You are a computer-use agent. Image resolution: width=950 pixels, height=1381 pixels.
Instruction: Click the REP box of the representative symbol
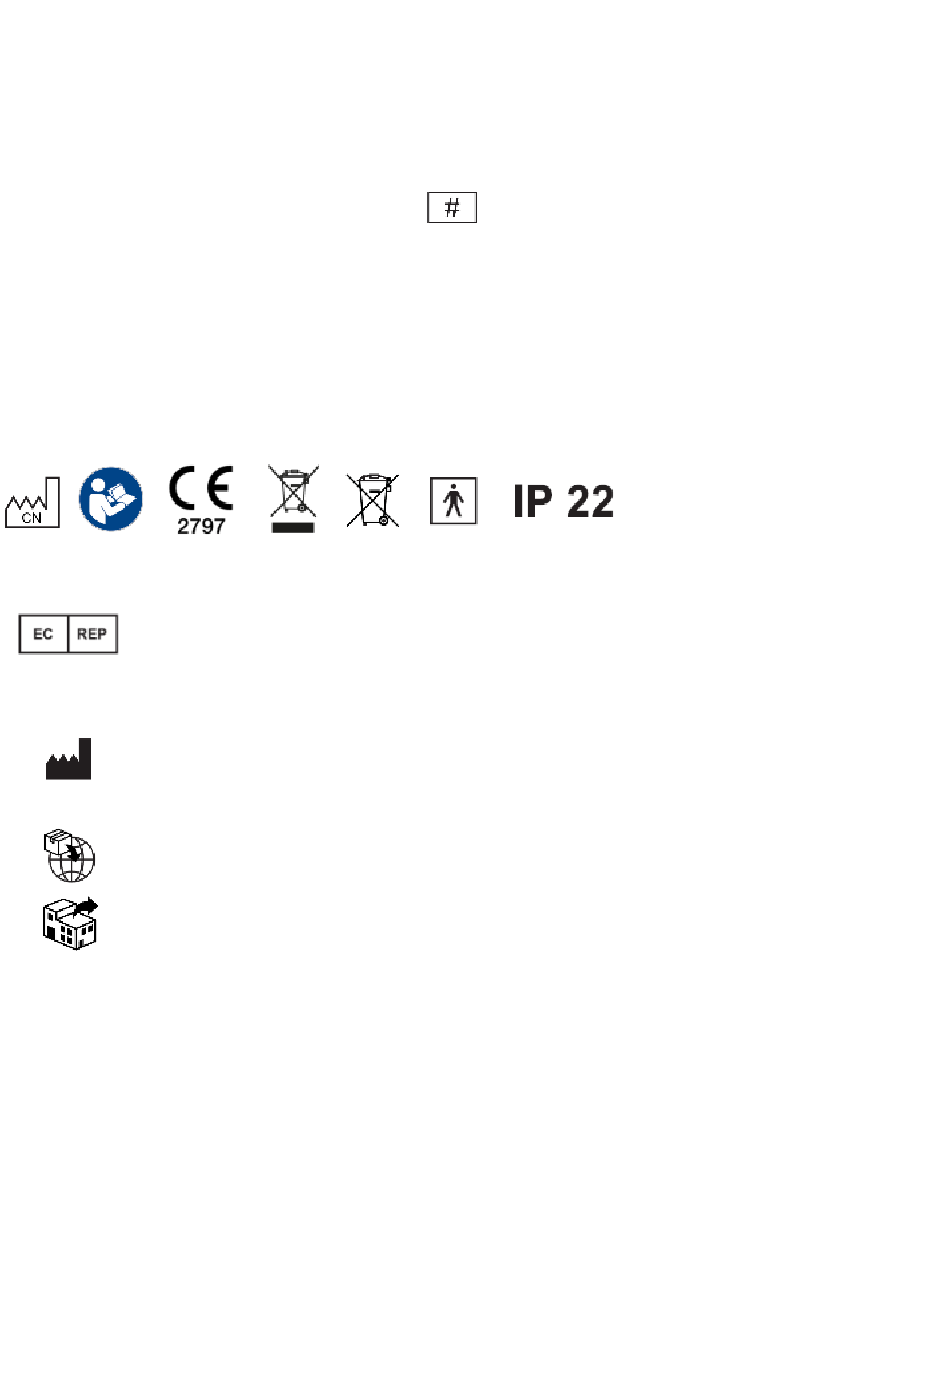(x=92, y=634)
